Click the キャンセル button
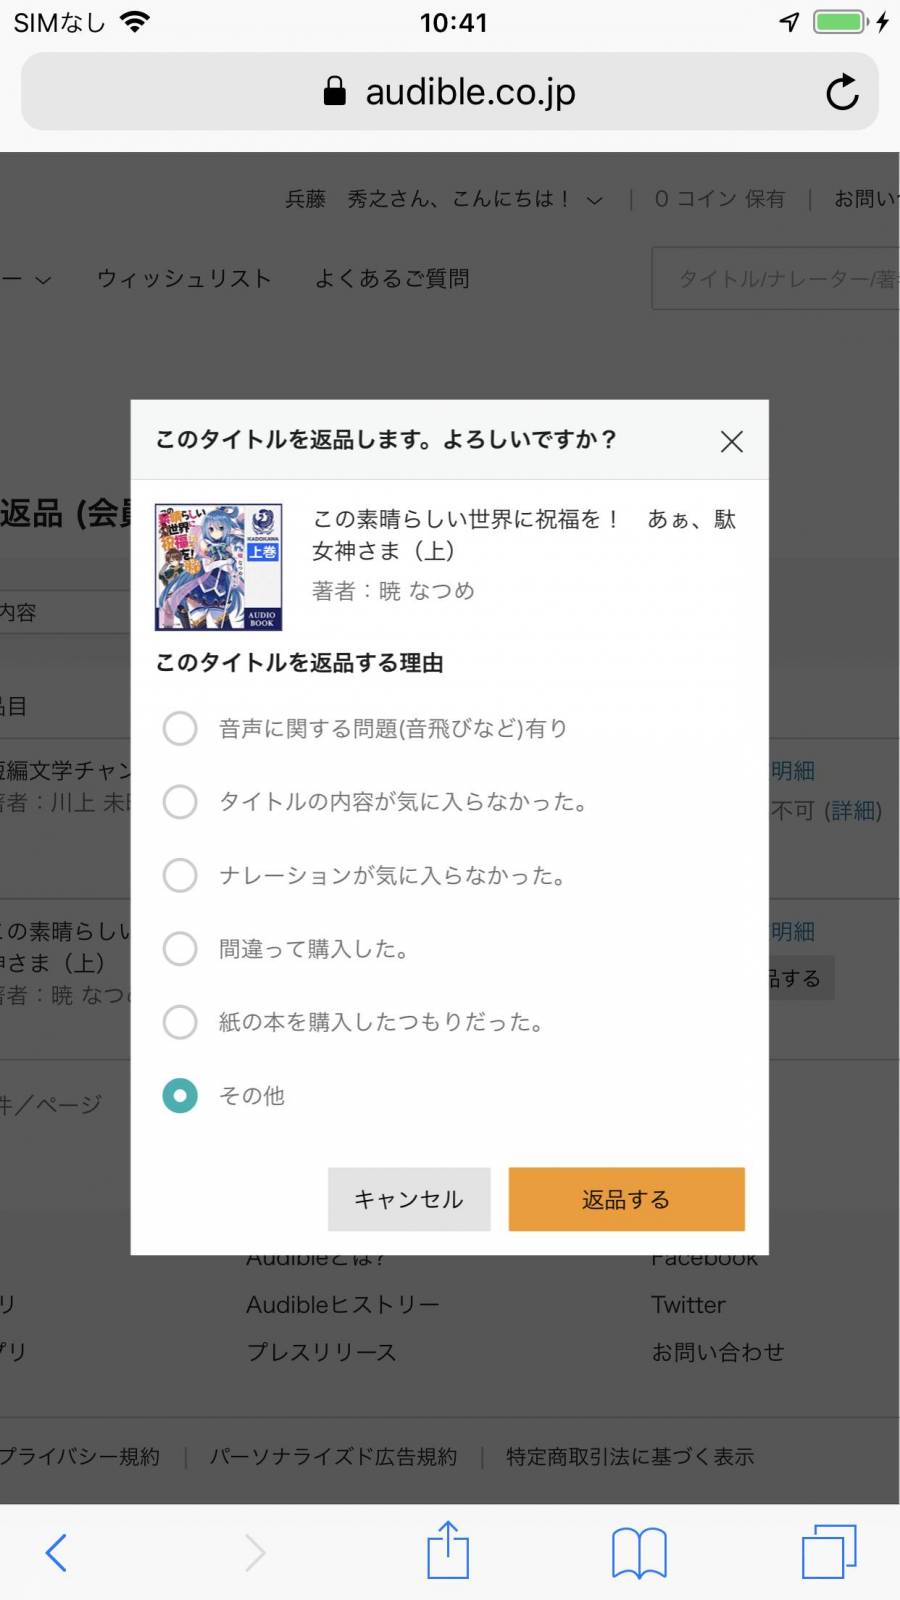This screenshot has height=1600, width=900. tap(409, 1199)
